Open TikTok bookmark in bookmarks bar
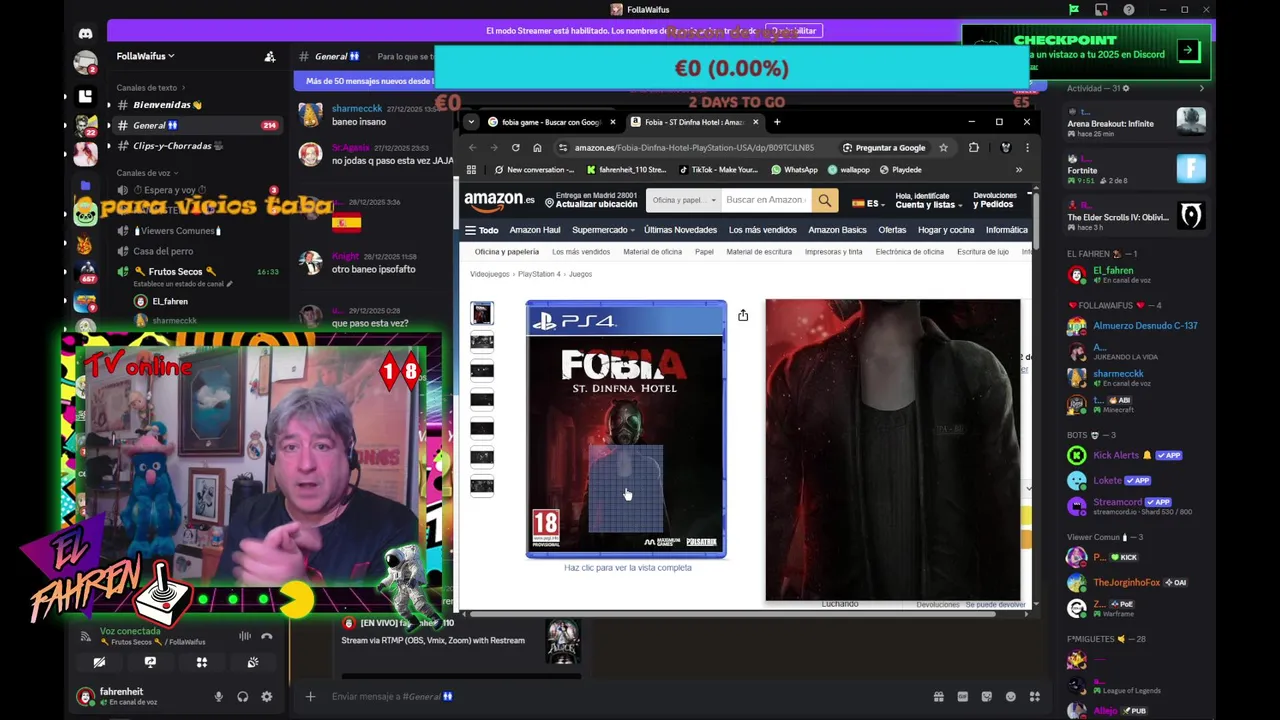 pos(717,170)
